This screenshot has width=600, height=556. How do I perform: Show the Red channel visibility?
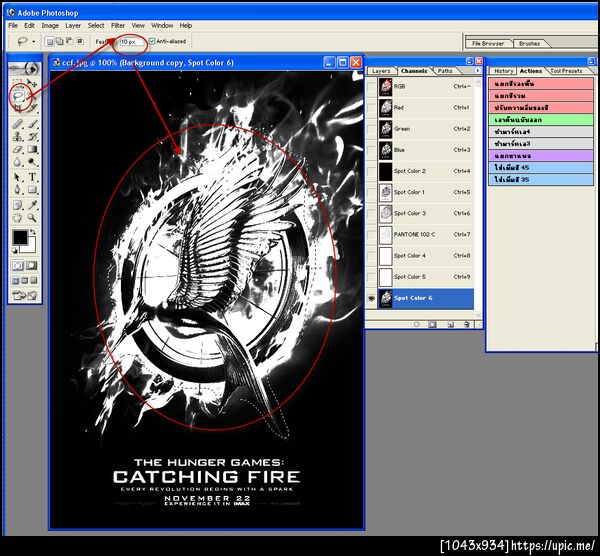click(371, 108)
